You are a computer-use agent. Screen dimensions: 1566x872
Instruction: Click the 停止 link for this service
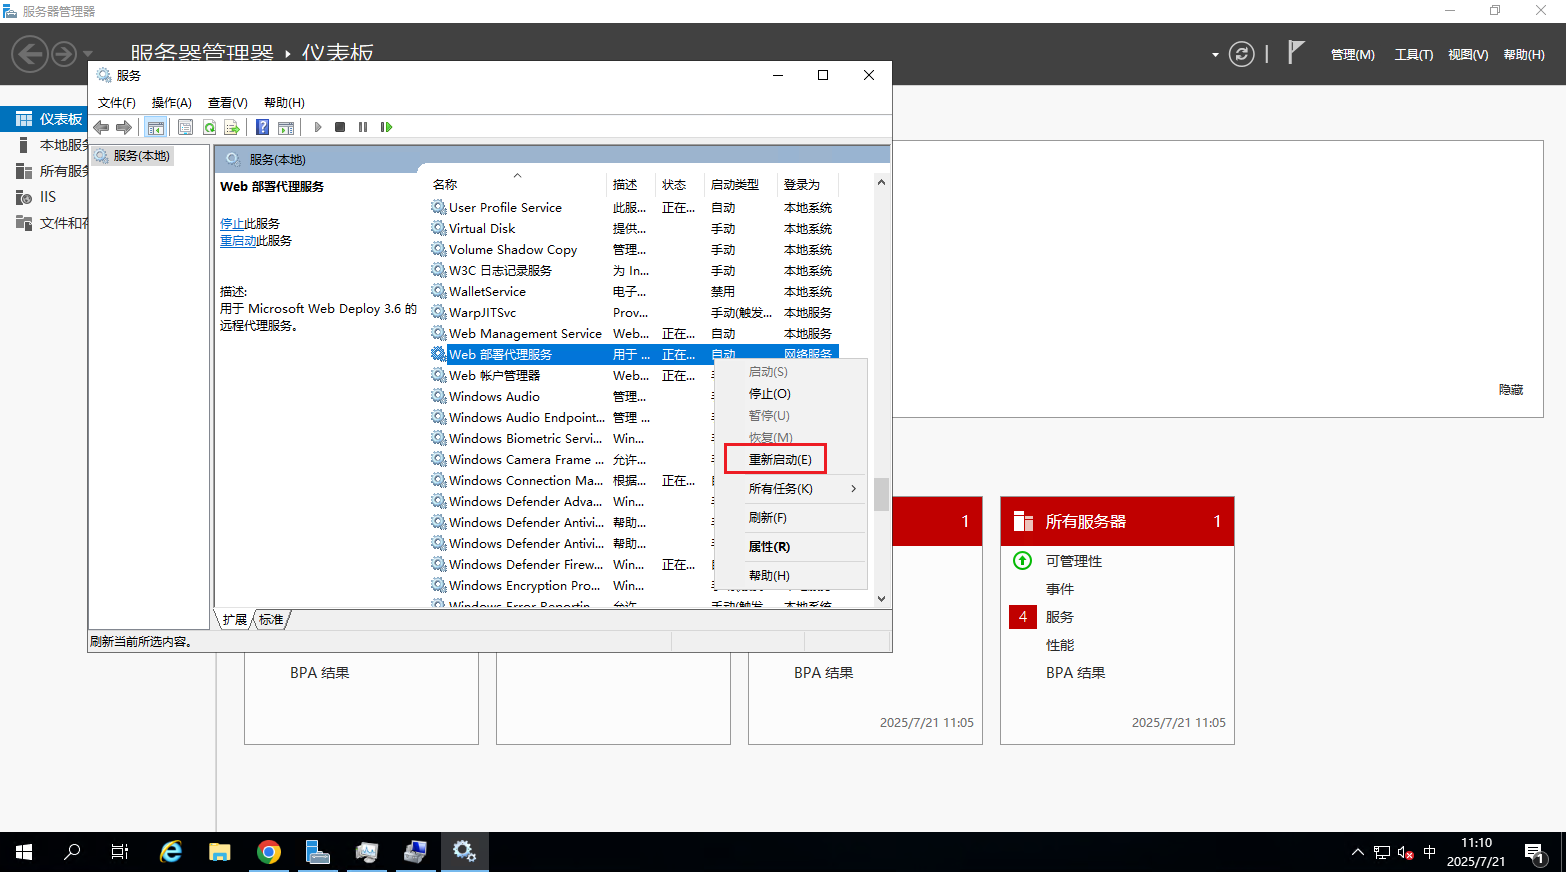point(231,224)
